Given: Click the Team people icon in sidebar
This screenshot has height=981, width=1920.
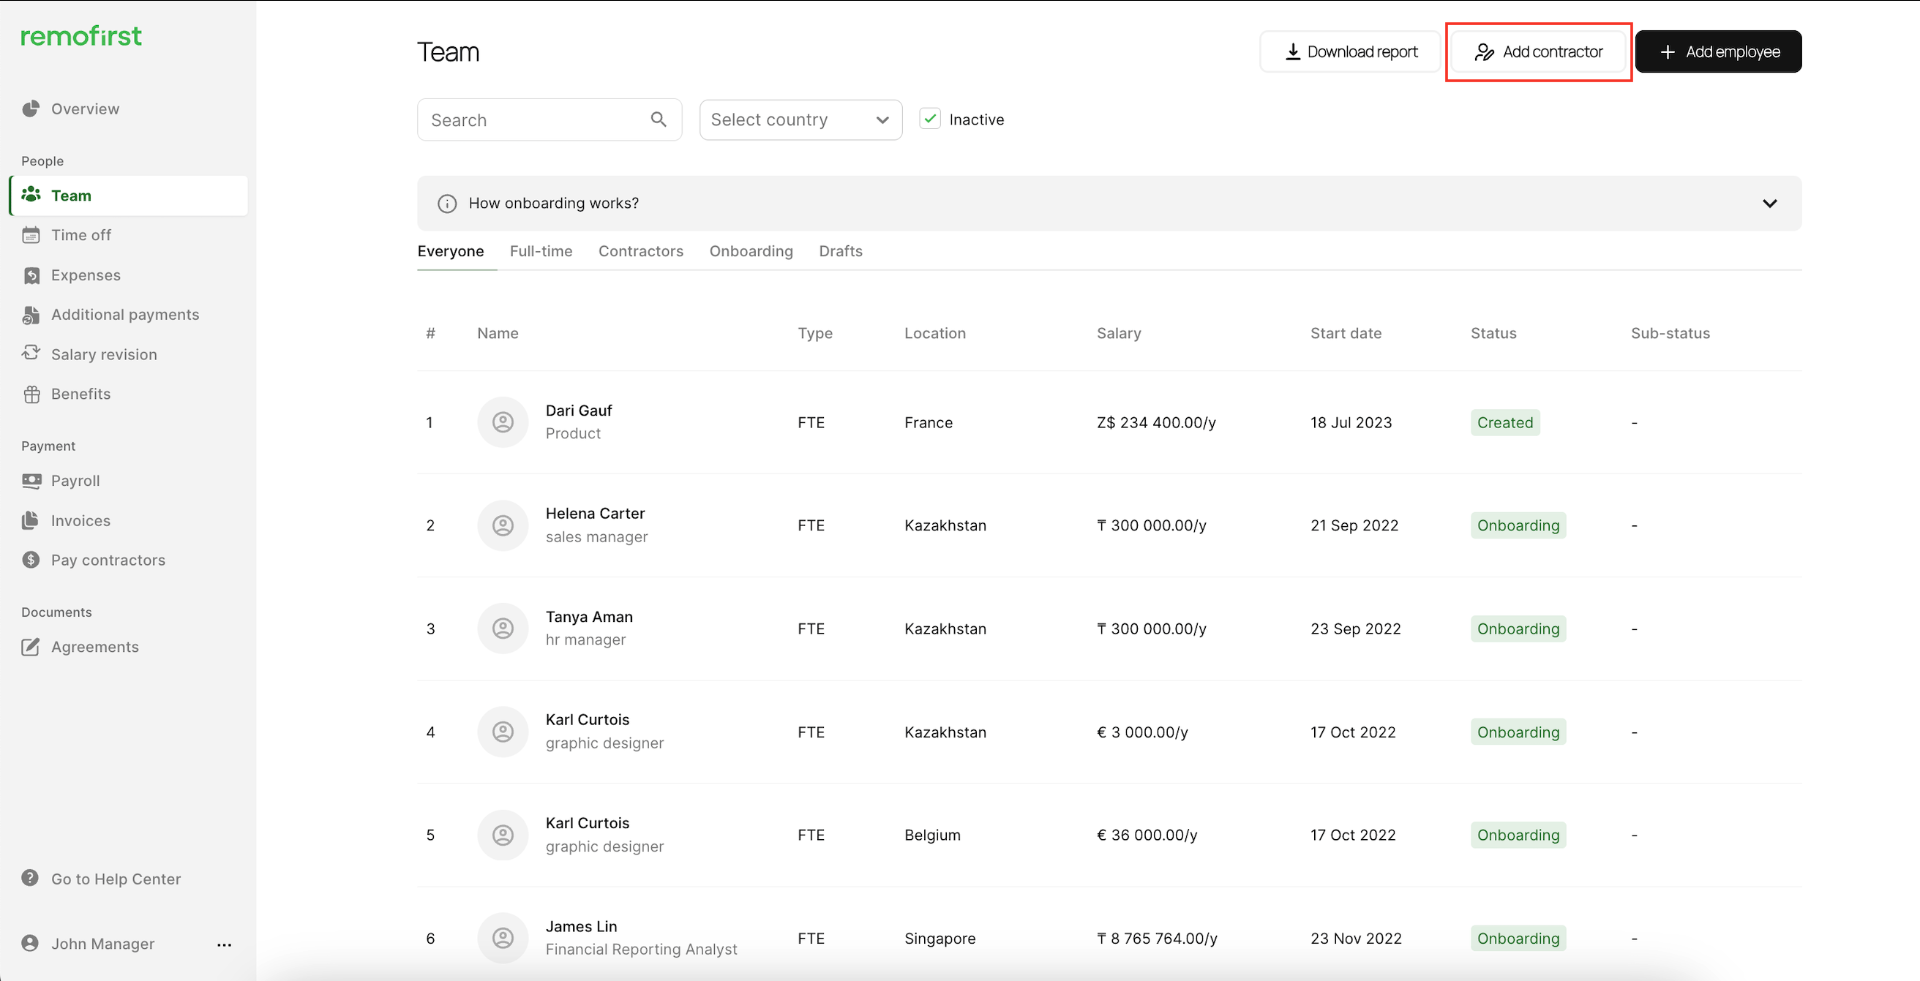Looking at the screenshot, I should point(31,194).
